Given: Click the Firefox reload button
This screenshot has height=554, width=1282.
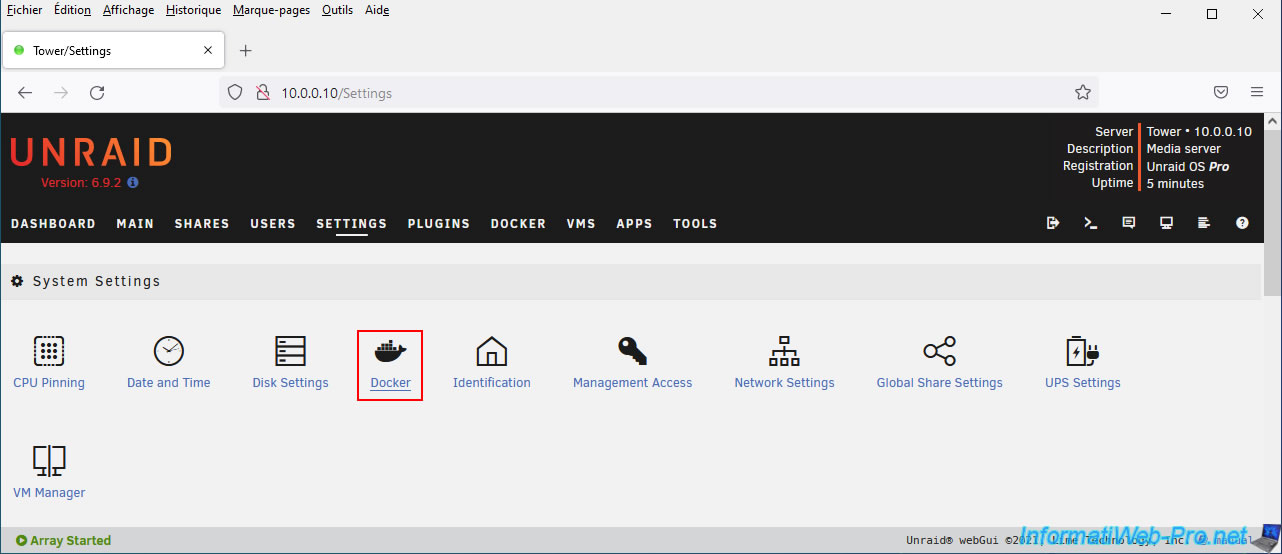Looking at the screenshot, I should click(x=97, y=93).
